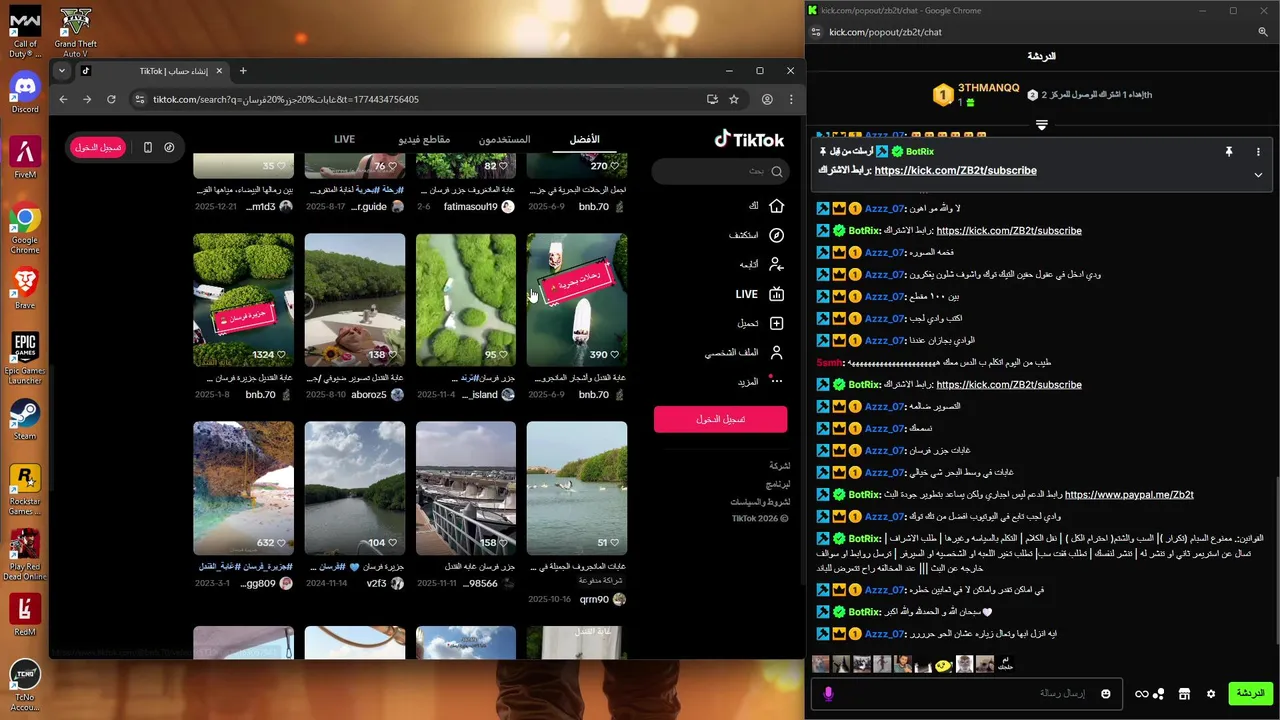Open the Profile (الملف الشخصي) icon
The image size is (1280, 720).
(x=776, y=353)
